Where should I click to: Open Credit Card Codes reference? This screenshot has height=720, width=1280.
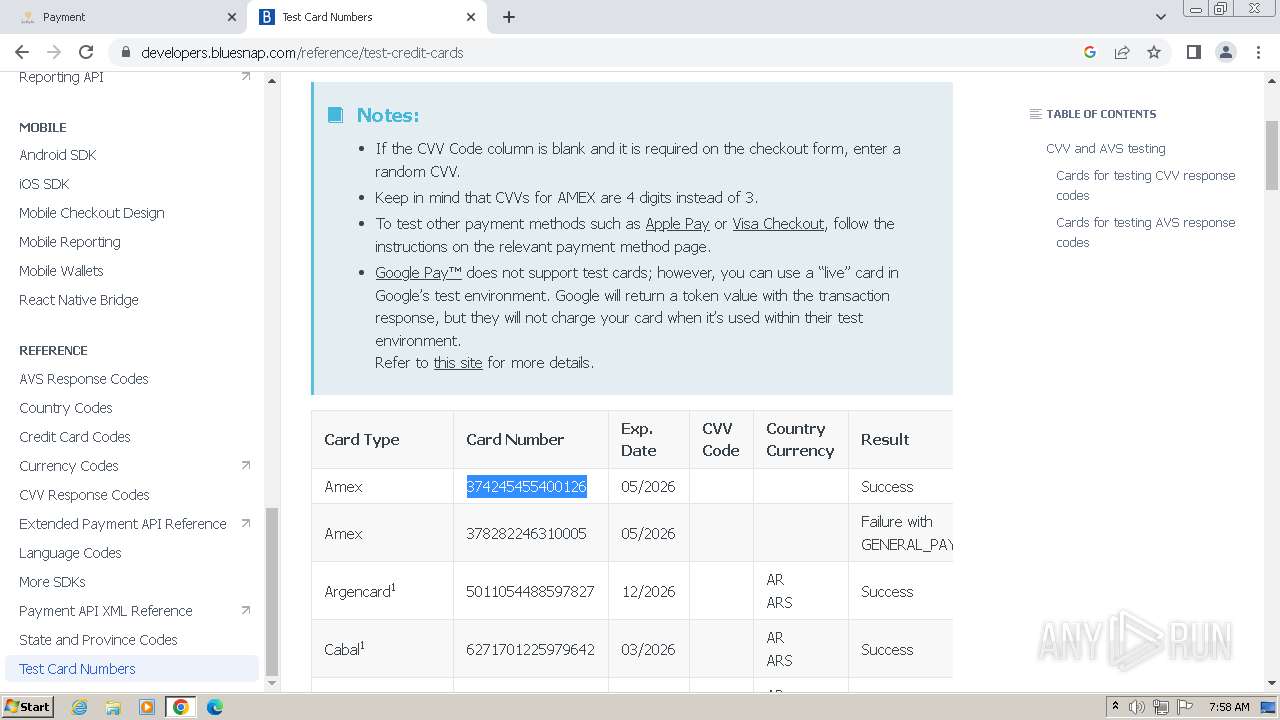coord(75,437)
